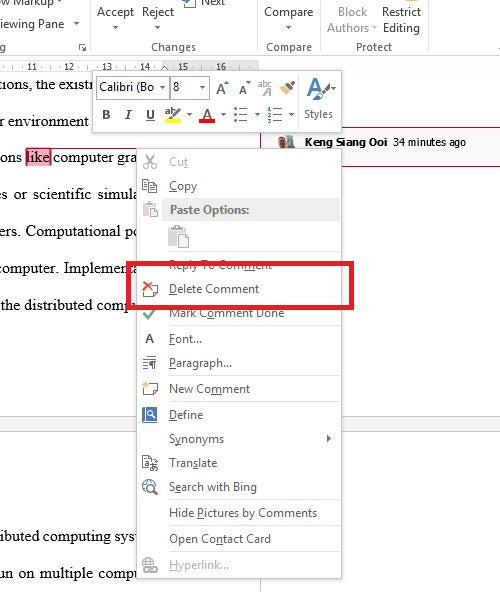Click the Copy icon in context menu

(150, 186)
